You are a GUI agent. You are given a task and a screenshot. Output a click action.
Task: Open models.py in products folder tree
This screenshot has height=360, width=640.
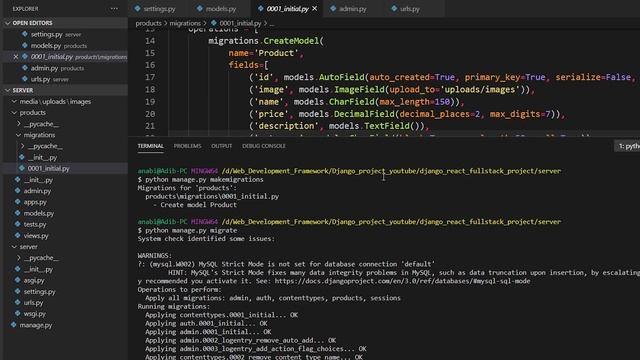(38, 213)
